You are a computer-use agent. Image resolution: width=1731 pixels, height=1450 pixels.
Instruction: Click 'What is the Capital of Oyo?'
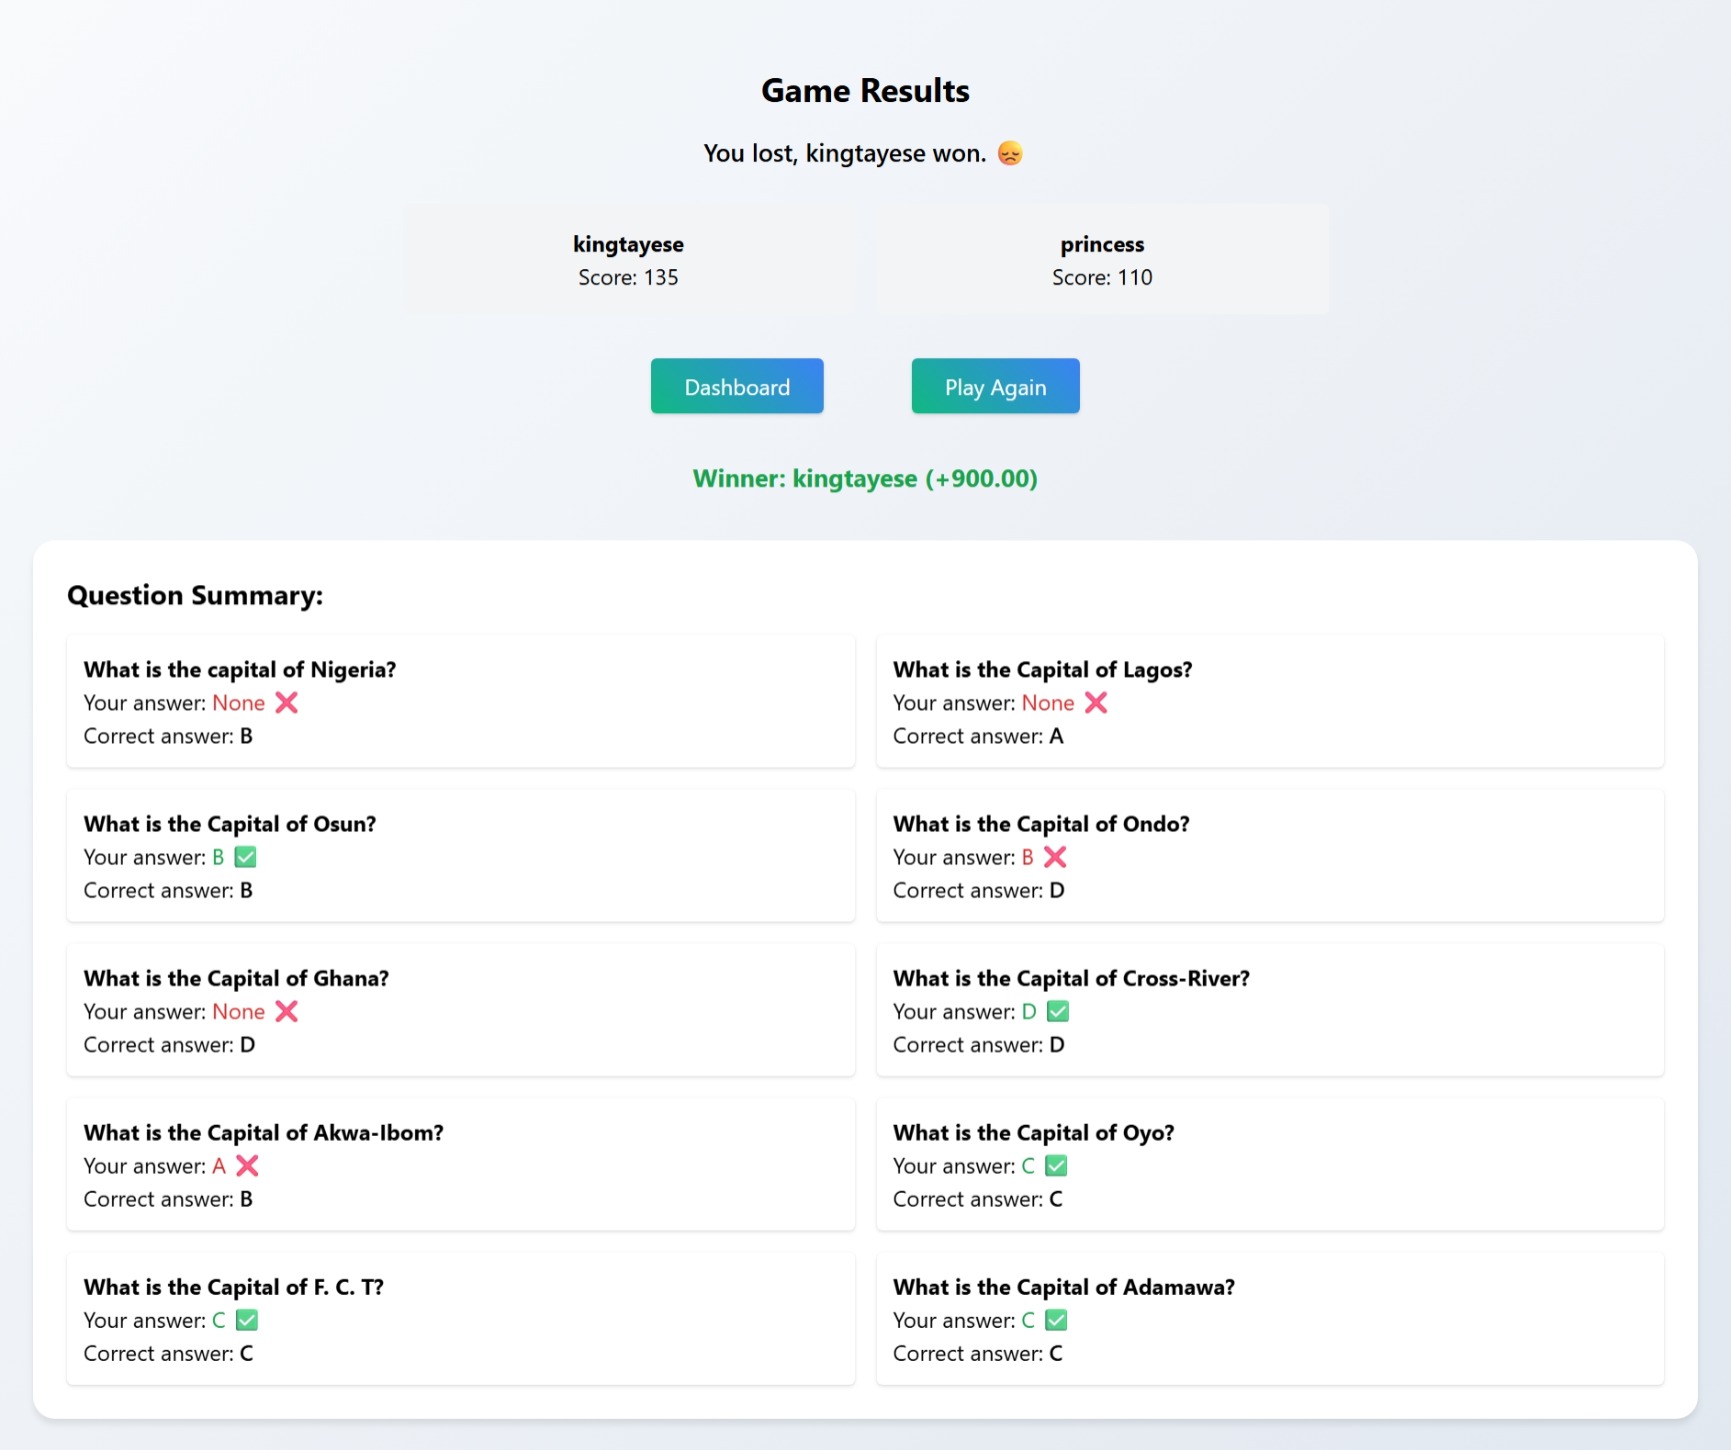(1034, 1132)
